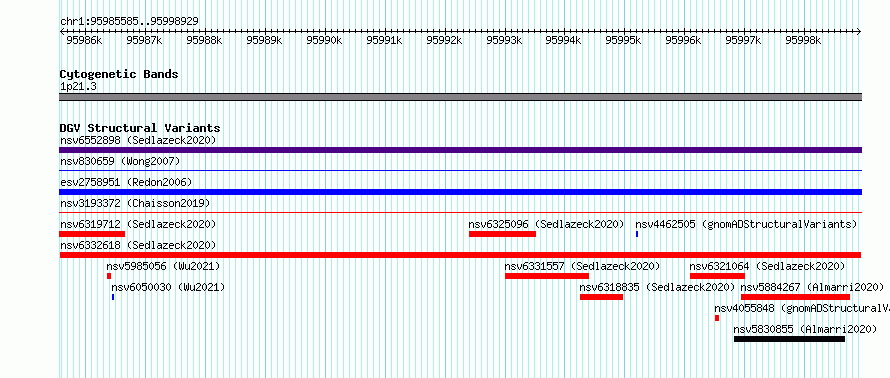
Task: Click the 95998k ruler tick label
Action: 803,40
